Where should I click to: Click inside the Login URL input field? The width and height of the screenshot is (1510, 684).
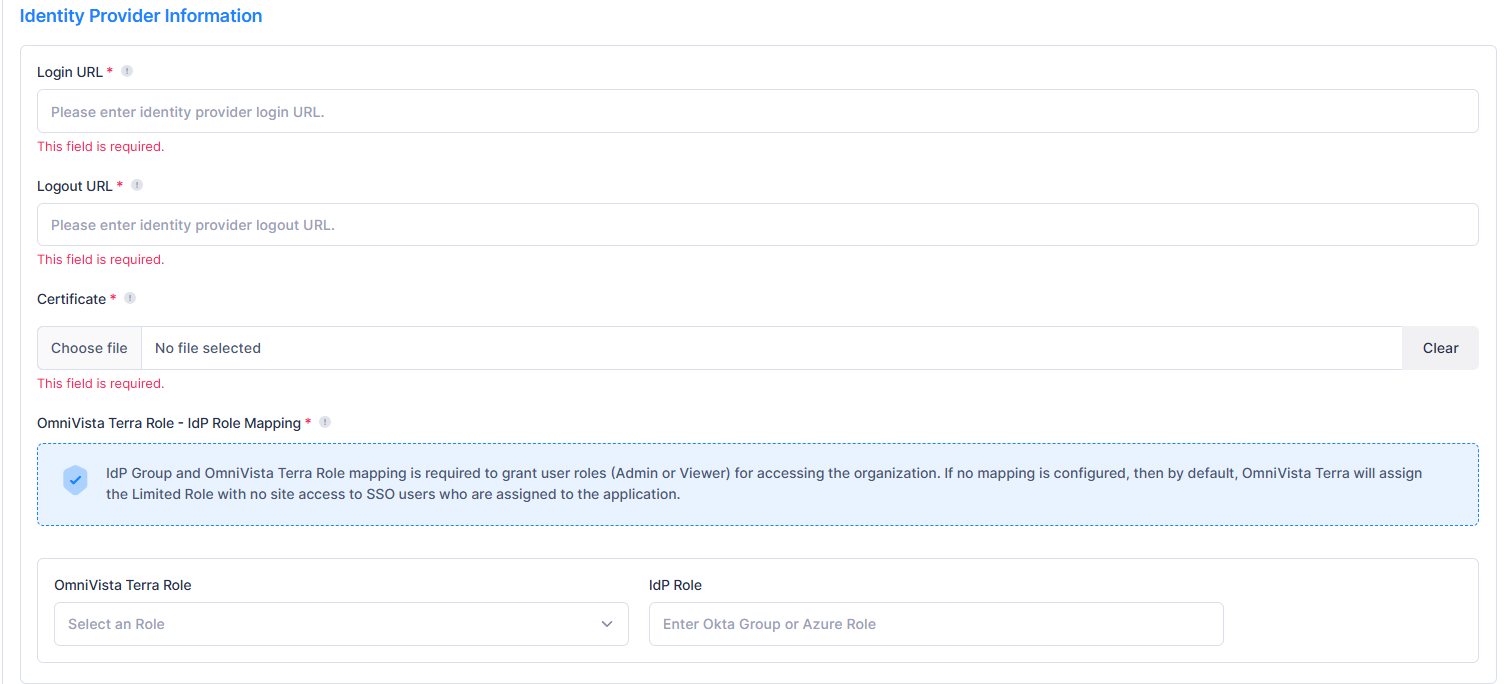pyautogui.click(x=757, y=110)
